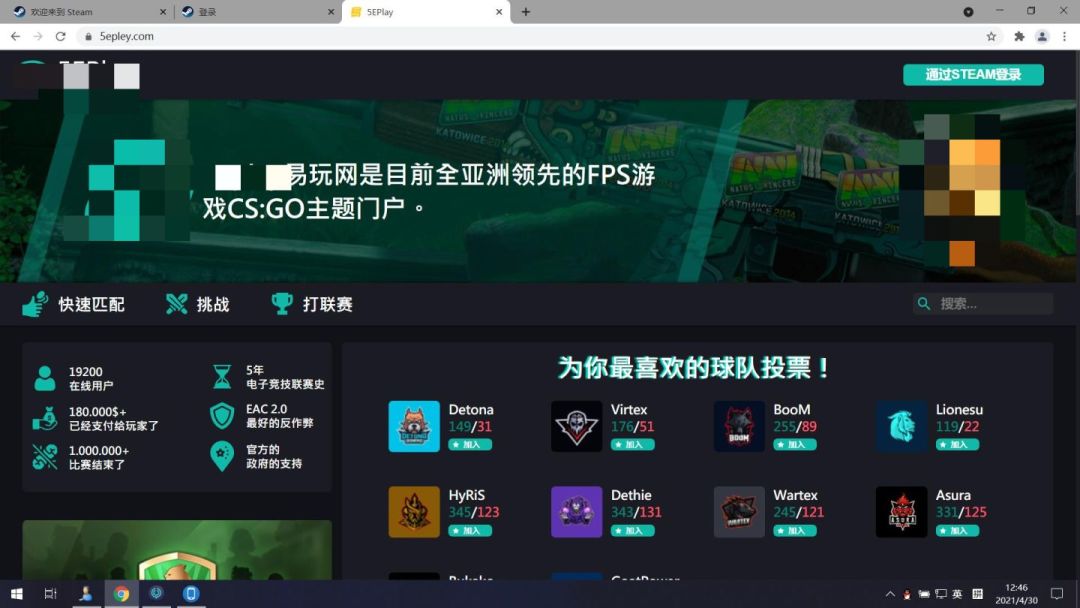Click the HyRiS team logo
This screenshot has width=1080, height=608.
click(414, 512)
